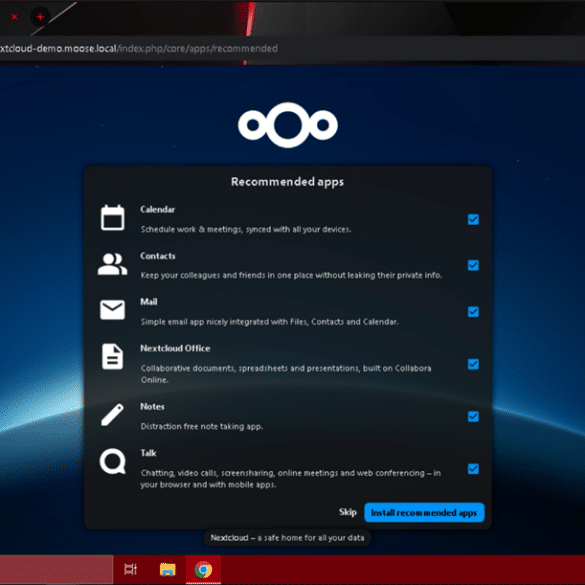This screenshot has width=585, height=585.
Task: Click Install recommended apps button
Action: click(424, 513)
